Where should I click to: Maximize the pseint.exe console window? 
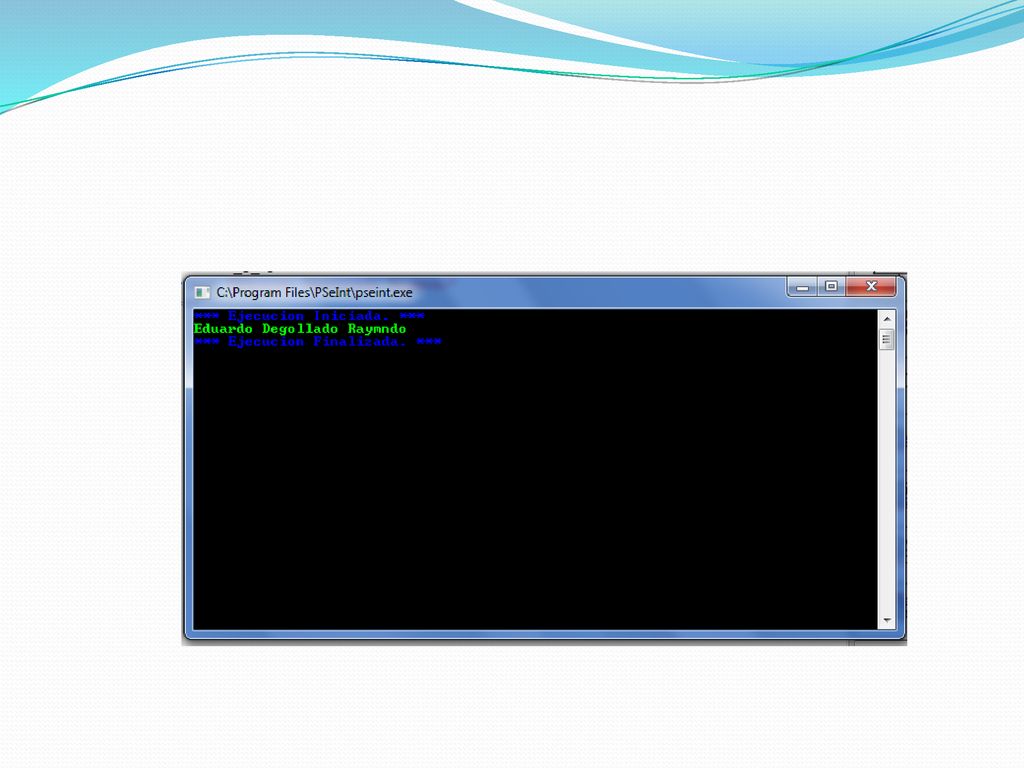(x=831, y=287)
